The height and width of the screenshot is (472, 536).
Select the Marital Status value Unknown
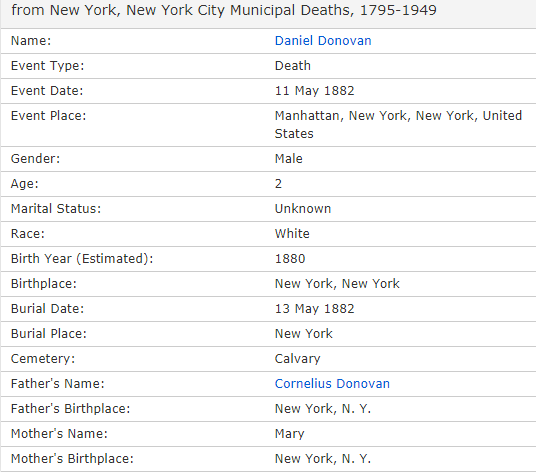point(303,209)
